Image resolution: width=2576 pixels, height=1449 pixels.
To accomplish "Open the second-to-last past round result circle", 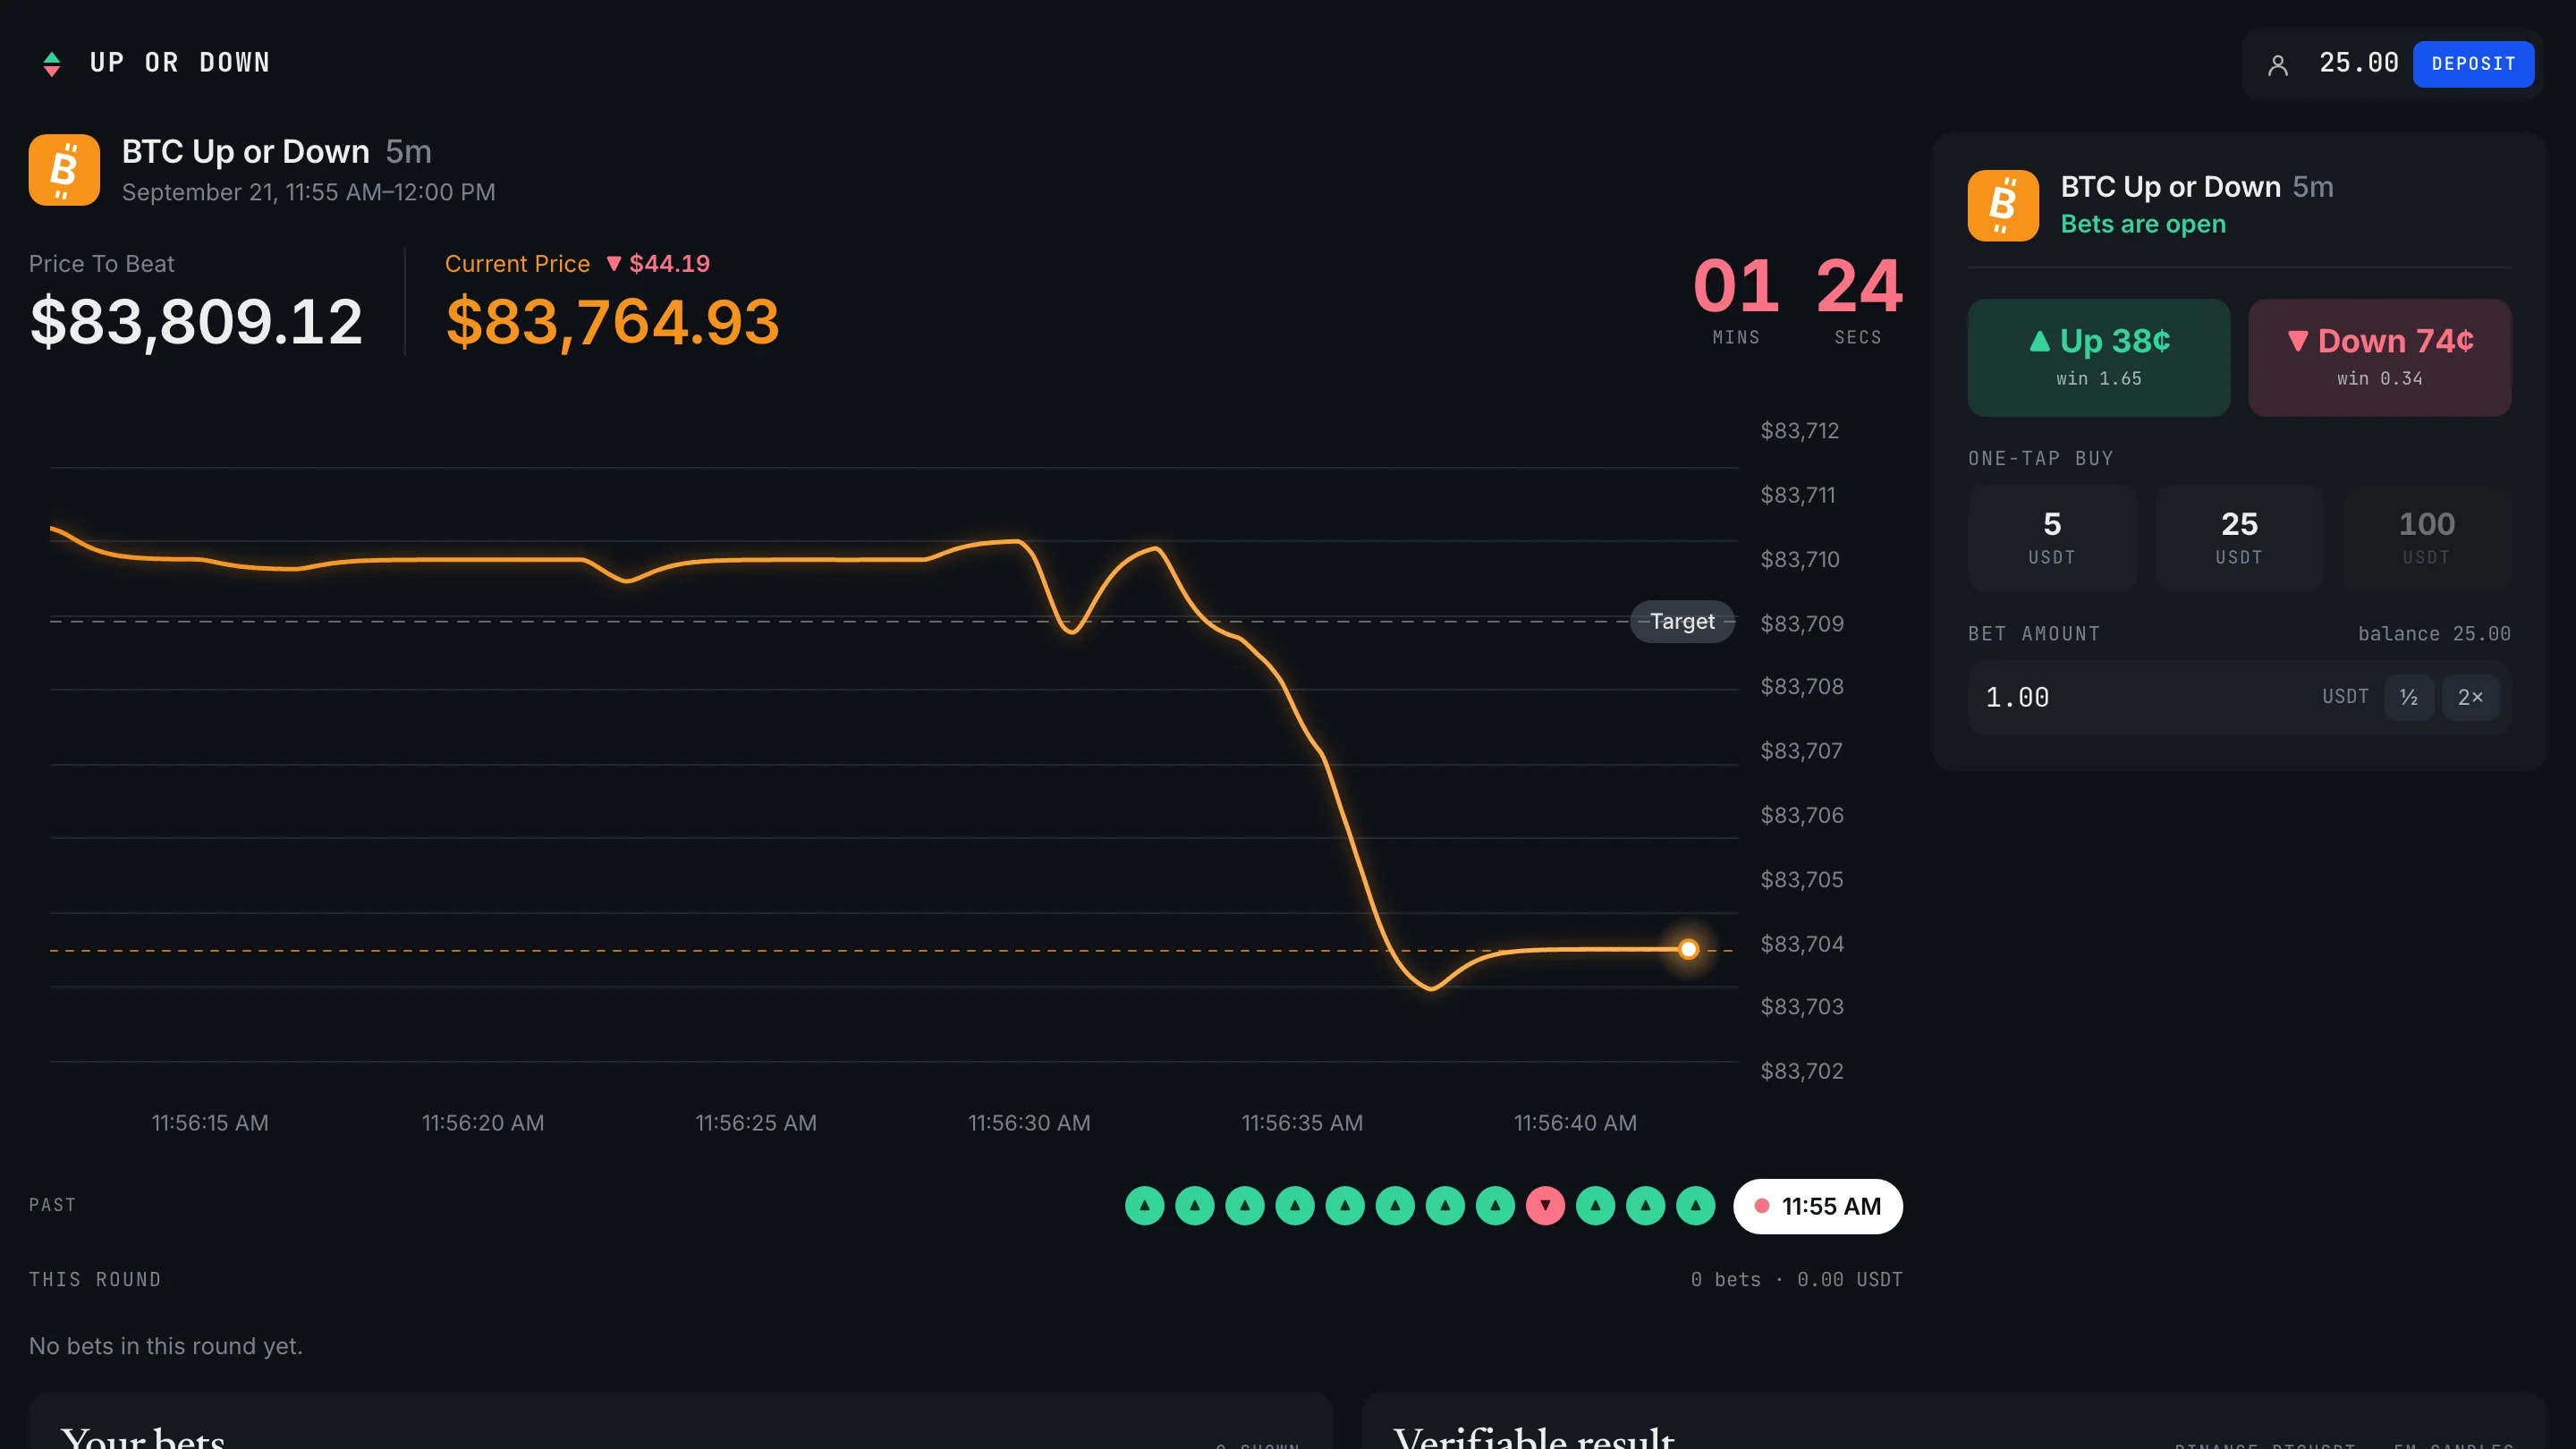I will [1645, 1205].
